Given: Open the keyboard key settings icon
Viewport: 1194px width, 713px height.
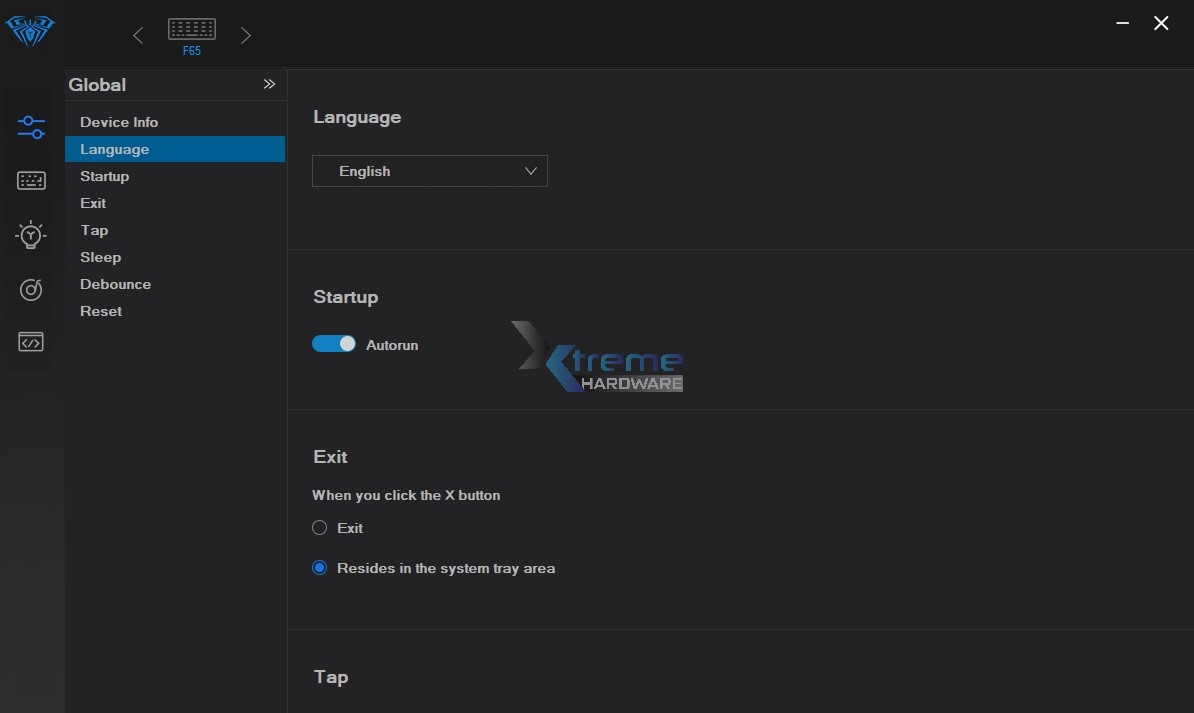Looking at the screenshot, I should click(x=31, y=181).
